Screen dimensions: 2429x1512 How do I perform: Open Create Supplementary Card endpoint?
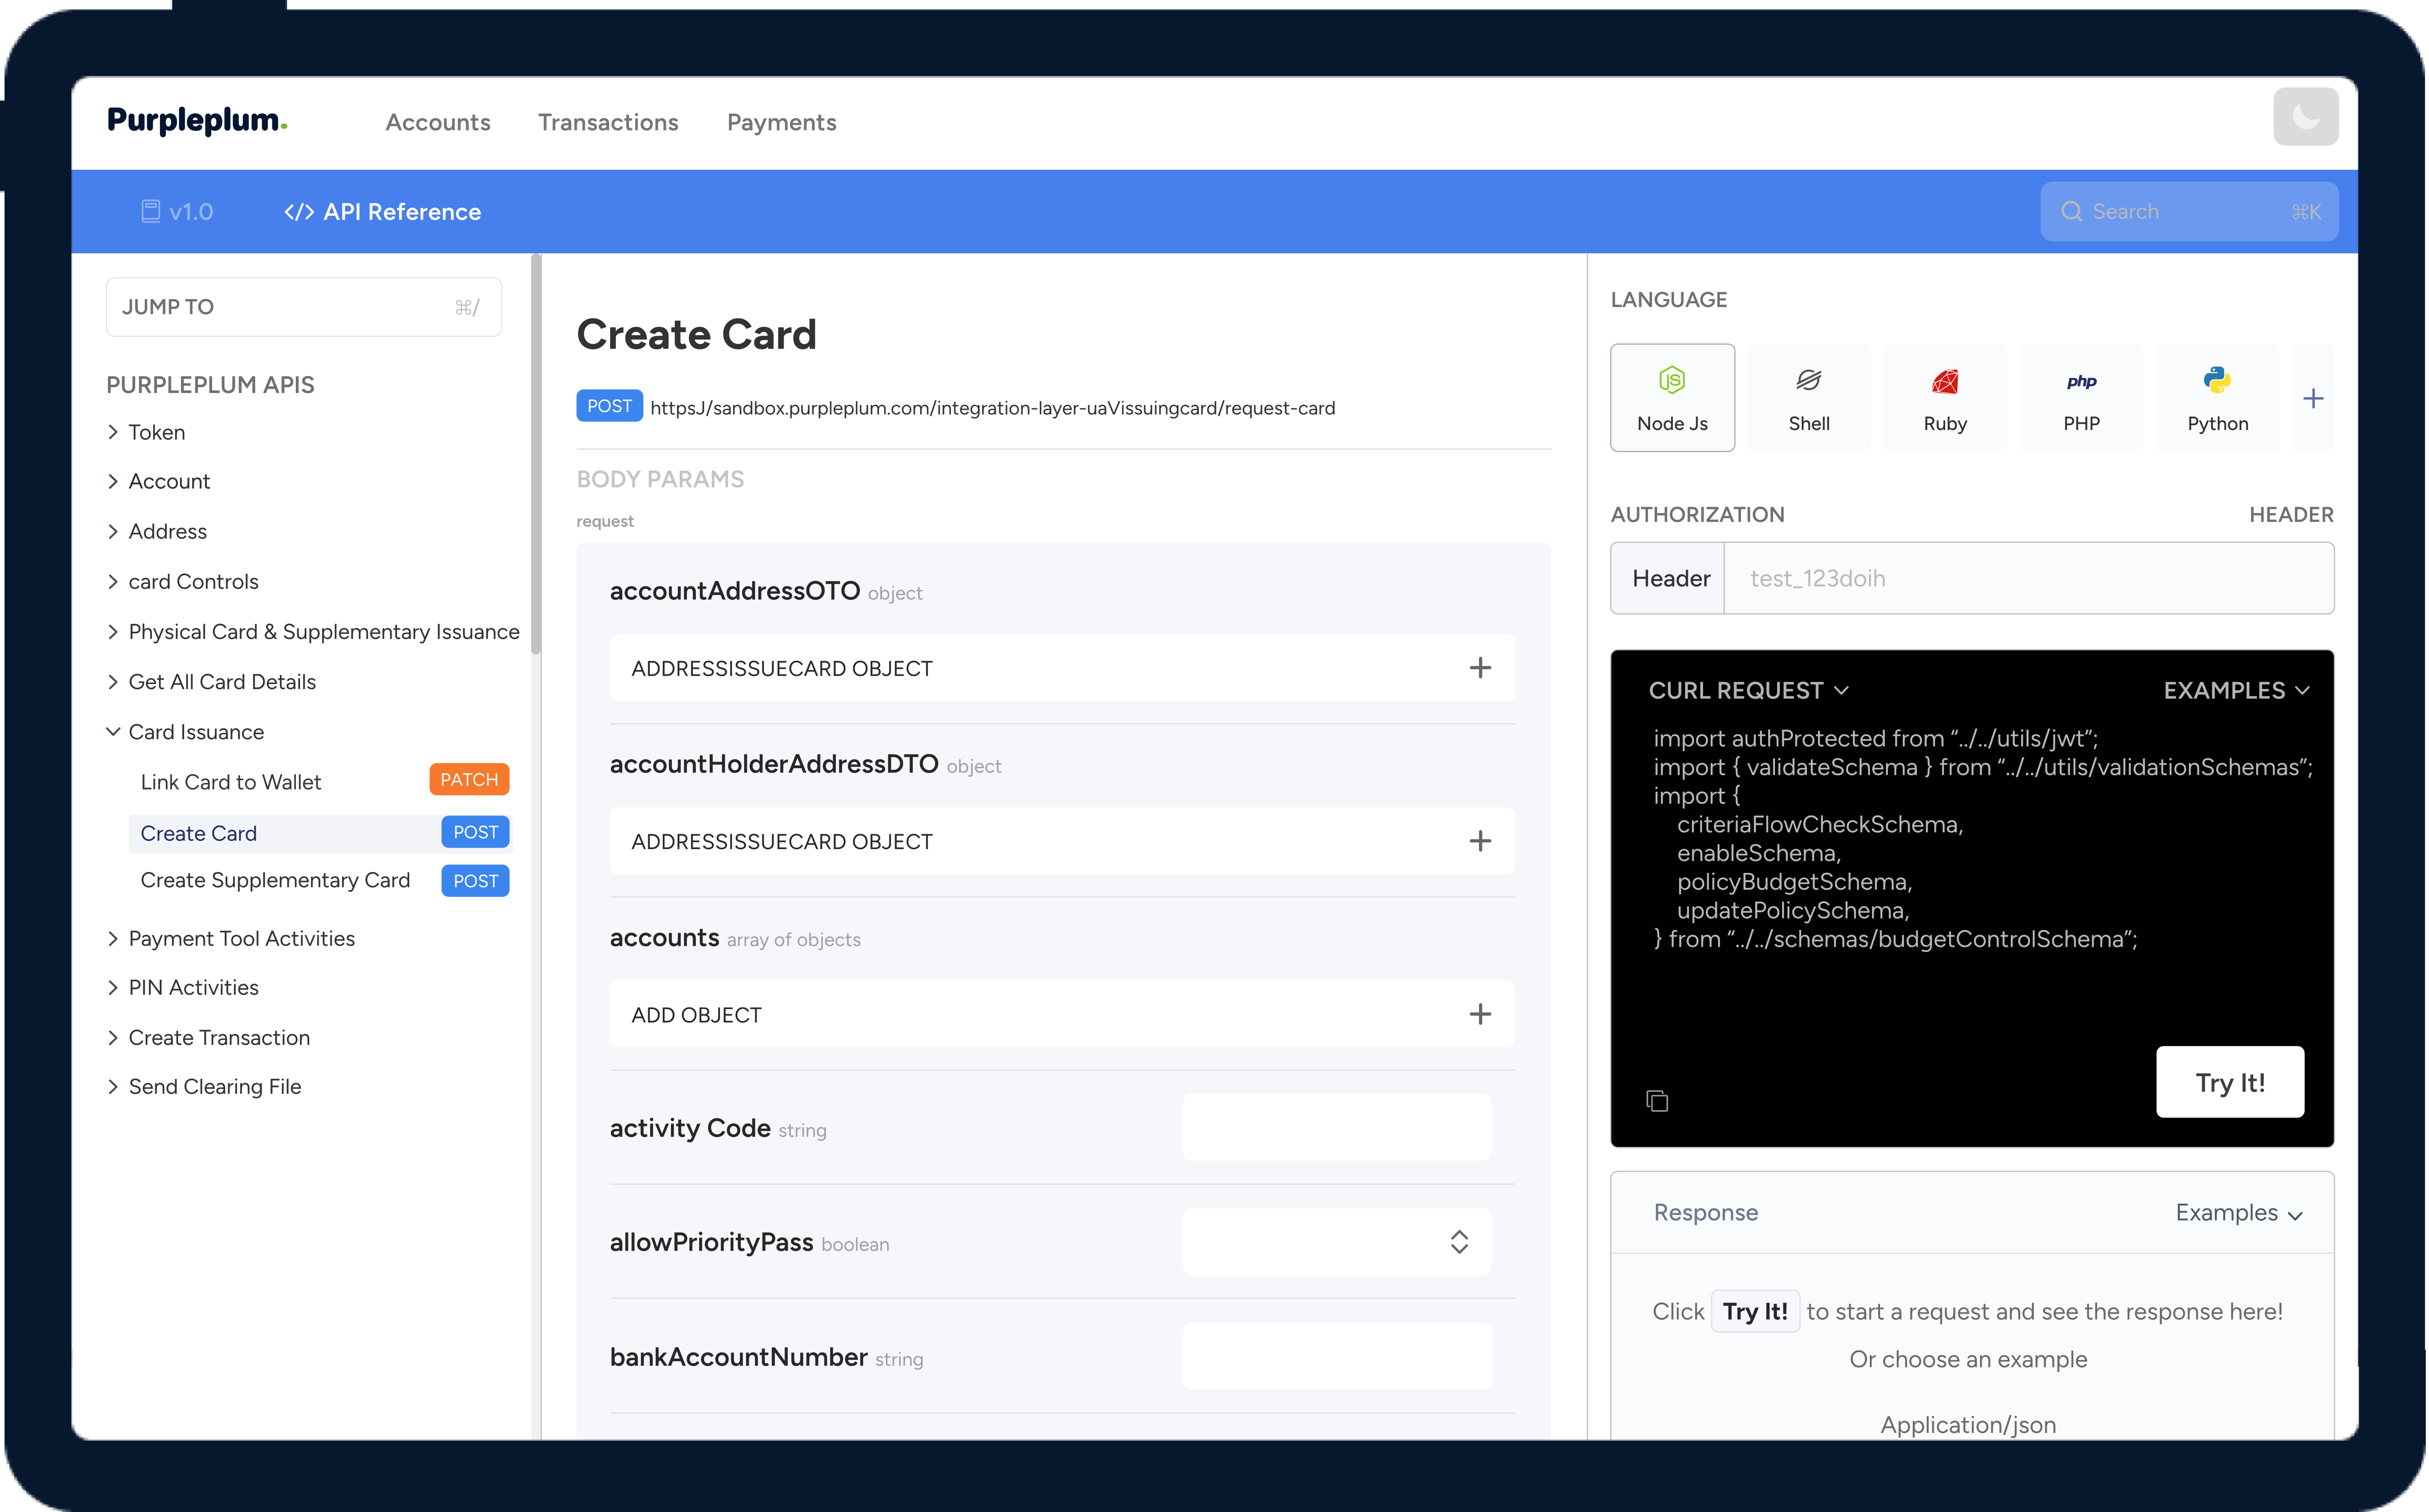(275, 880)
